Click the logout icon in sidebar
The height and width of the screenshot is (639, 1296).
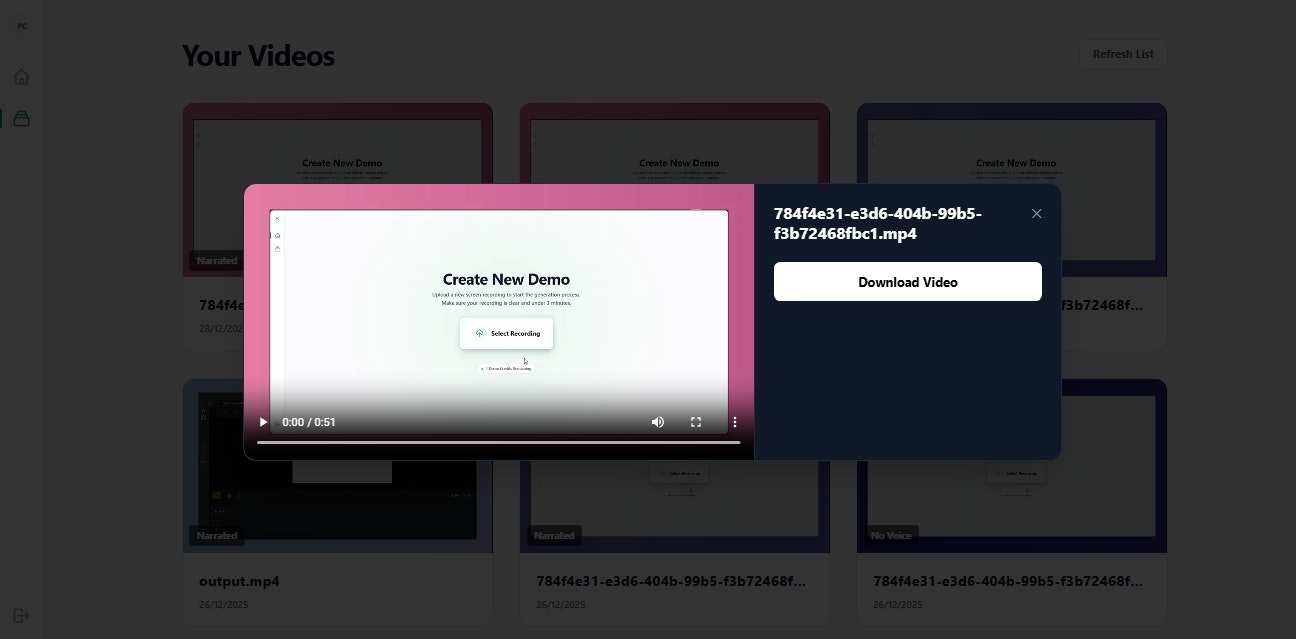21,616
